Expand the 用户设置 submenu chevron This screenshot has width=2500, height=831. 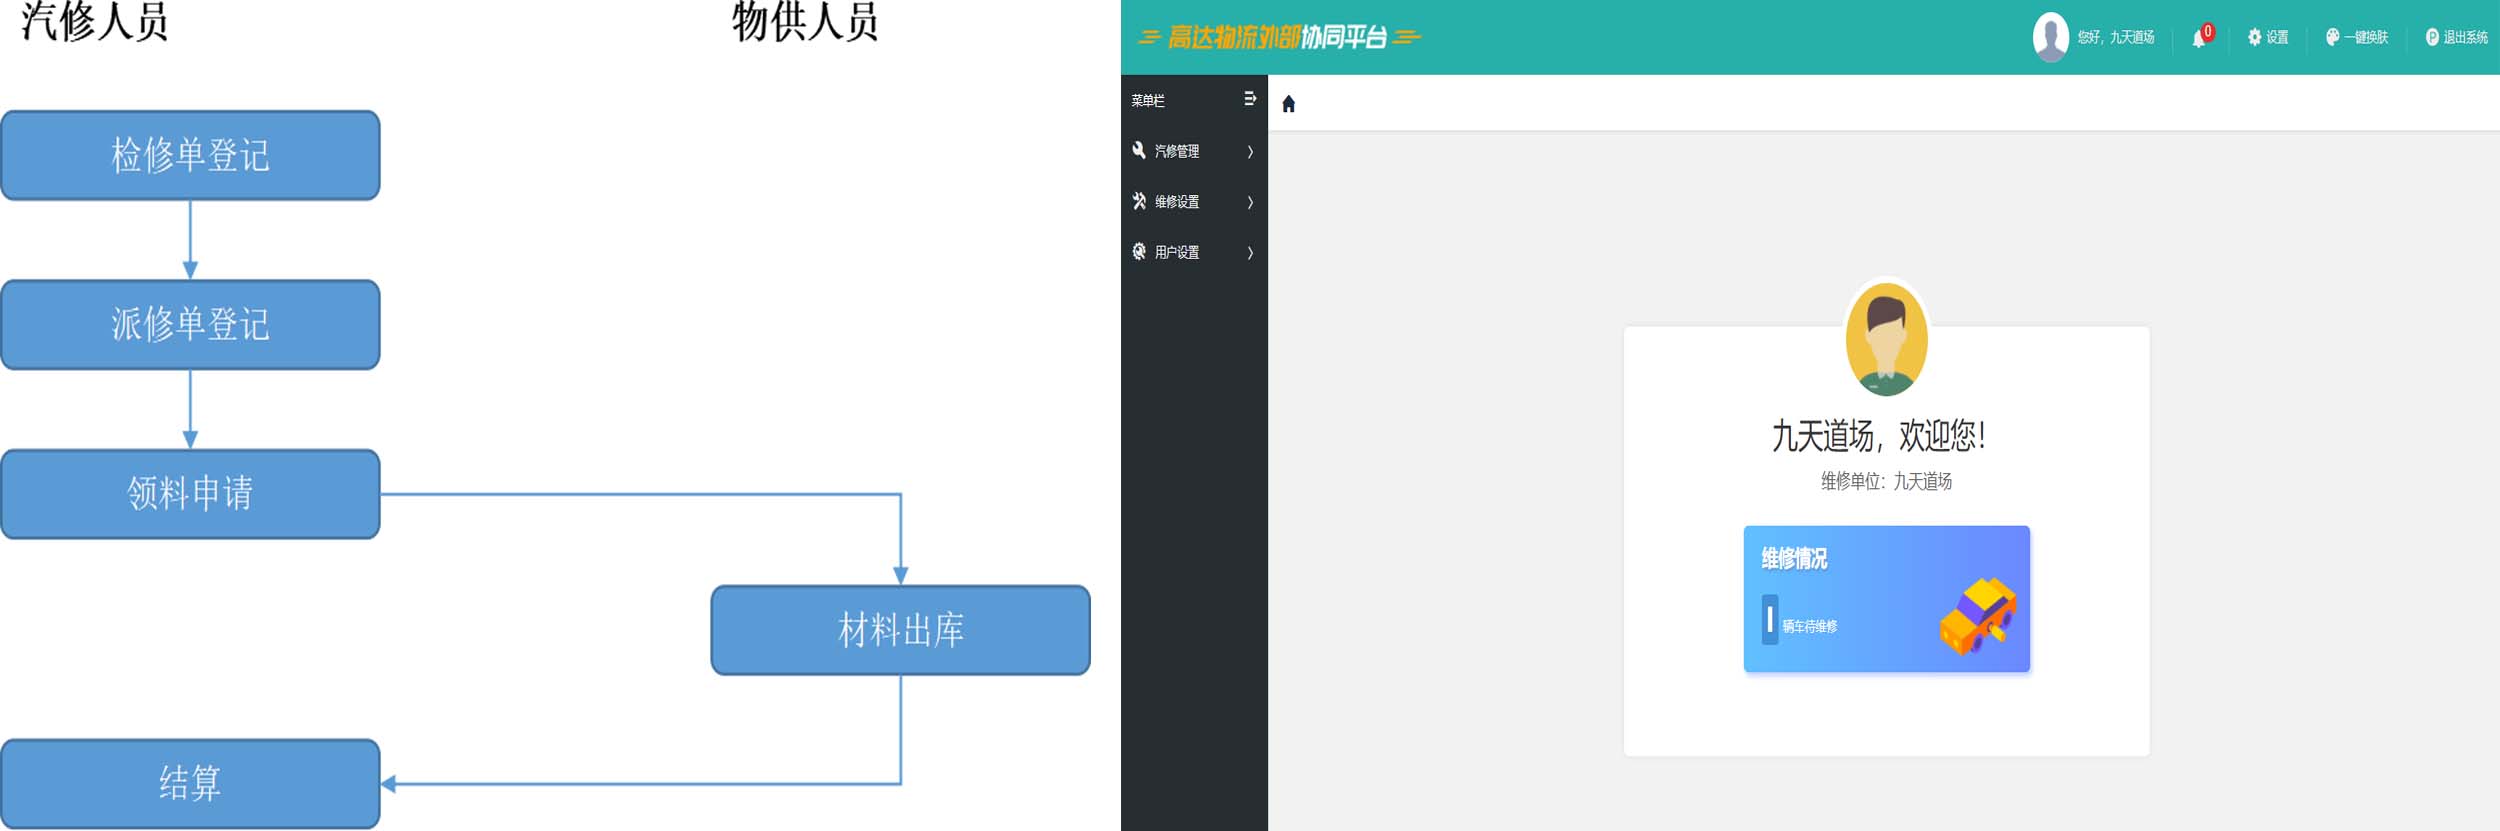click(1250, 253)
